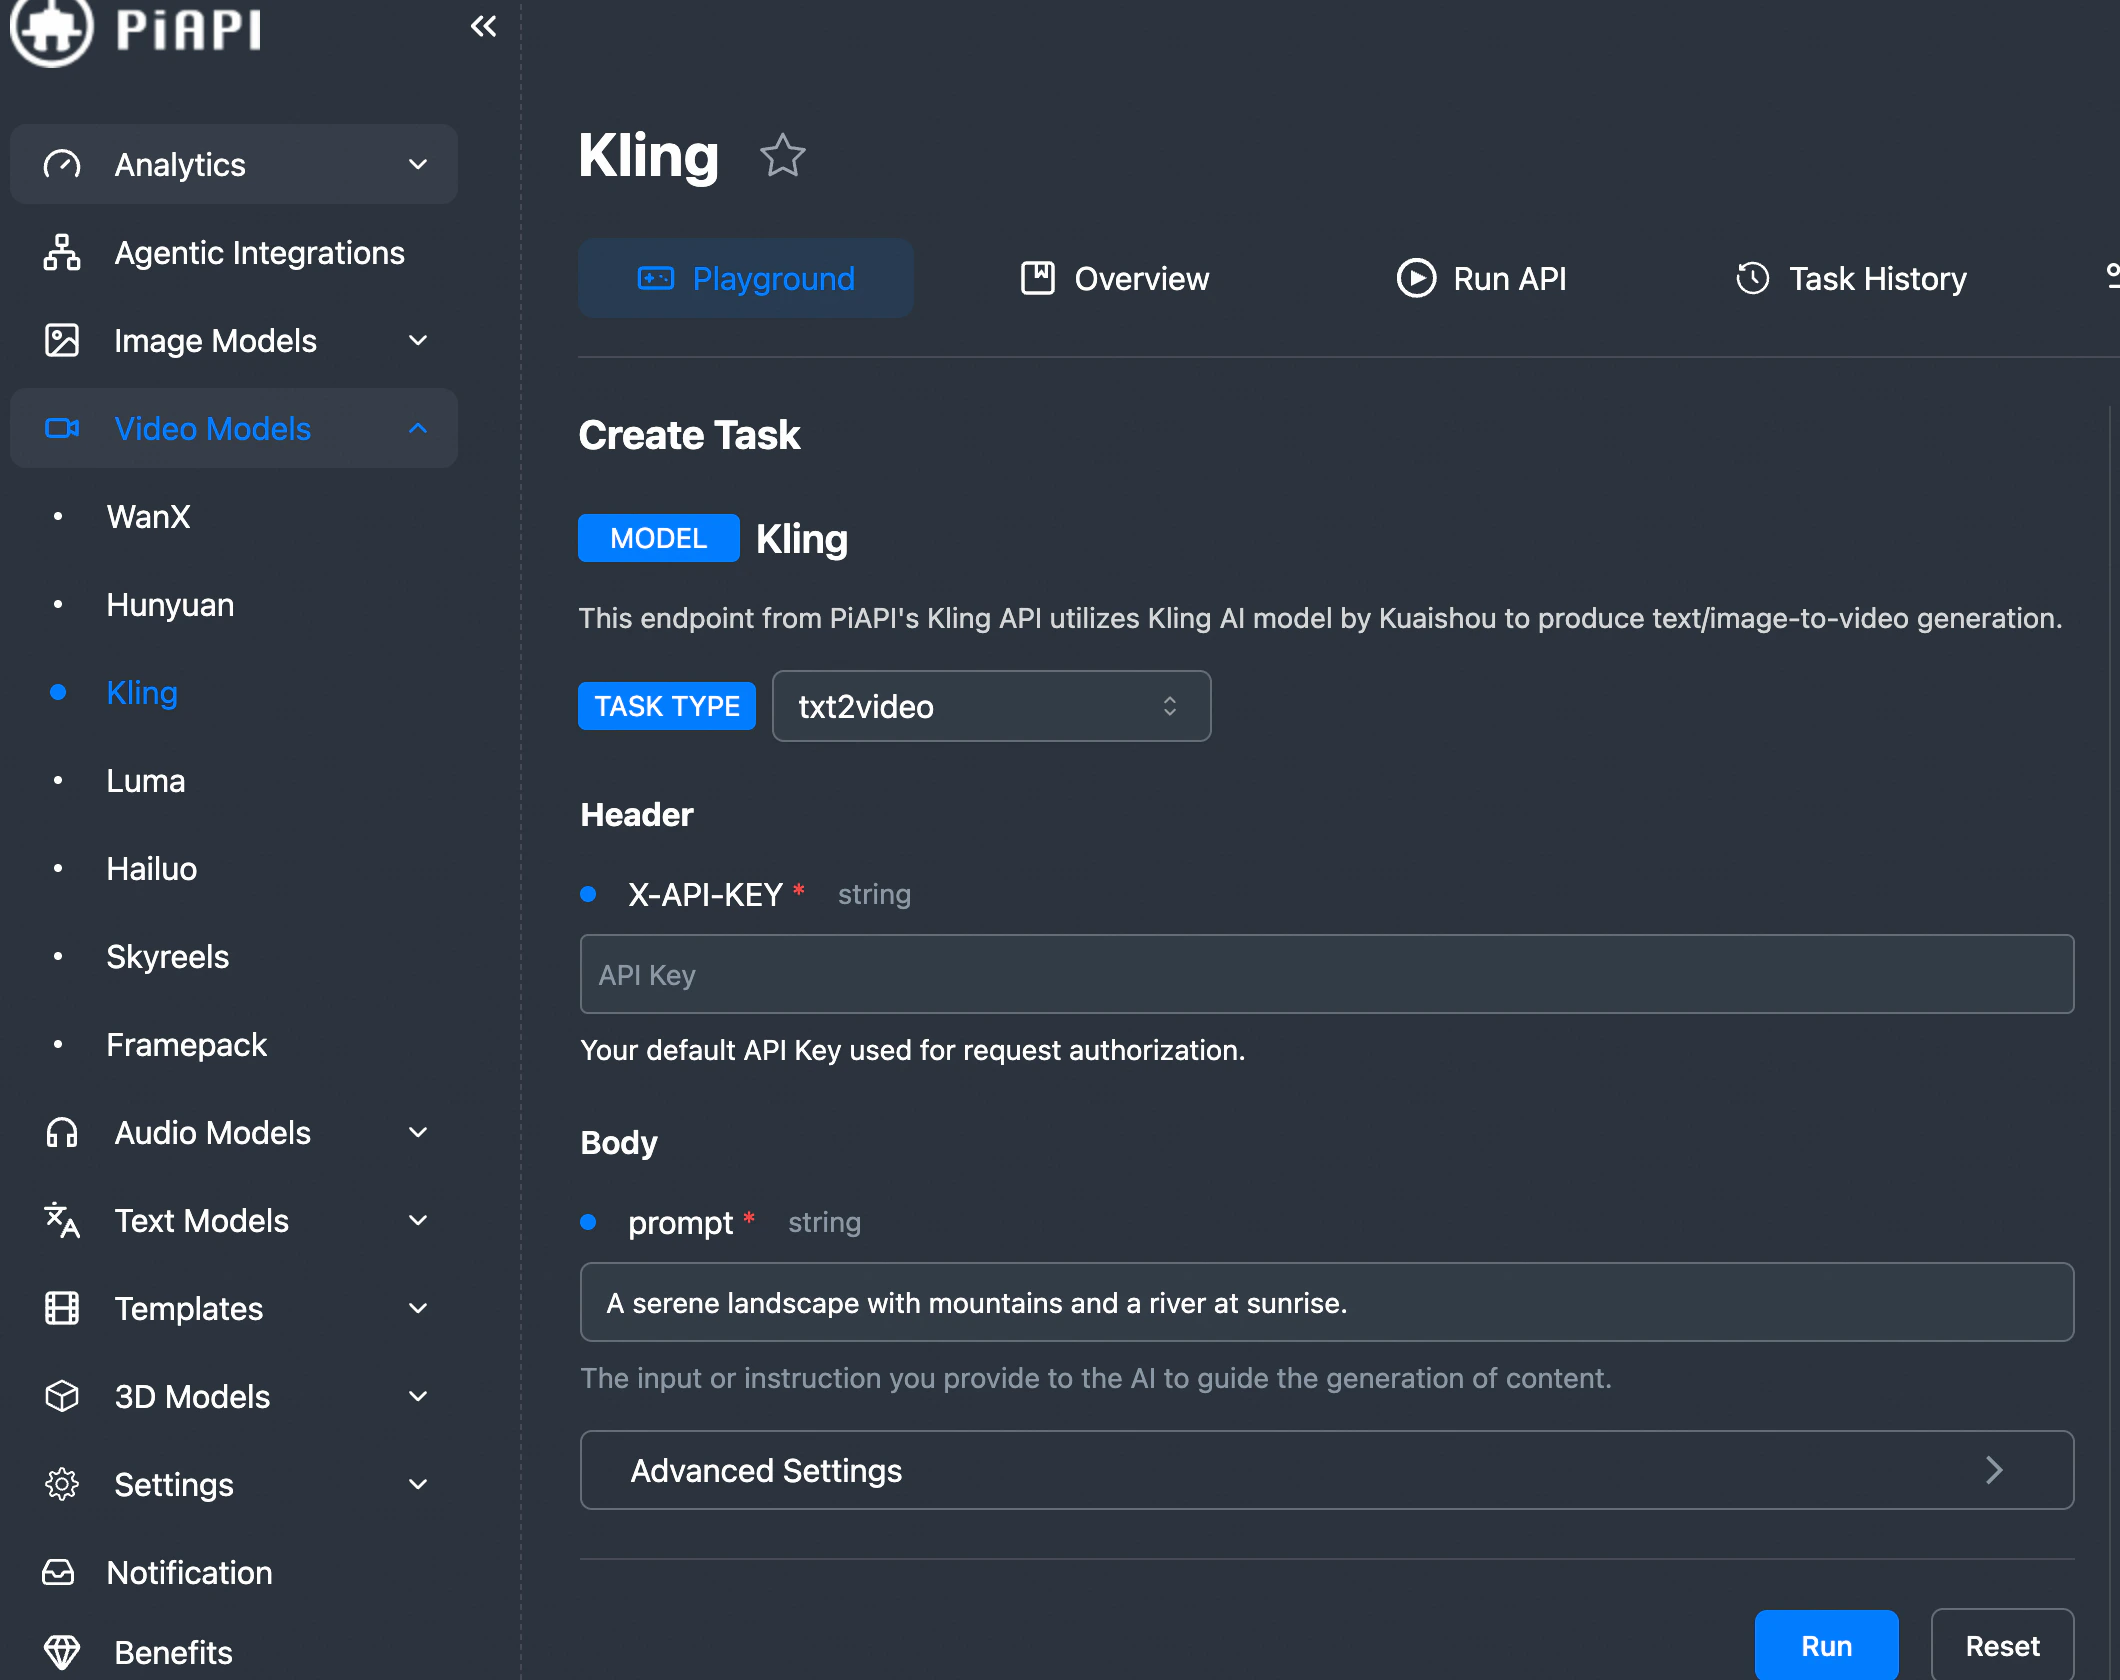Click the blue MODEL badge

tap(659, 538)
